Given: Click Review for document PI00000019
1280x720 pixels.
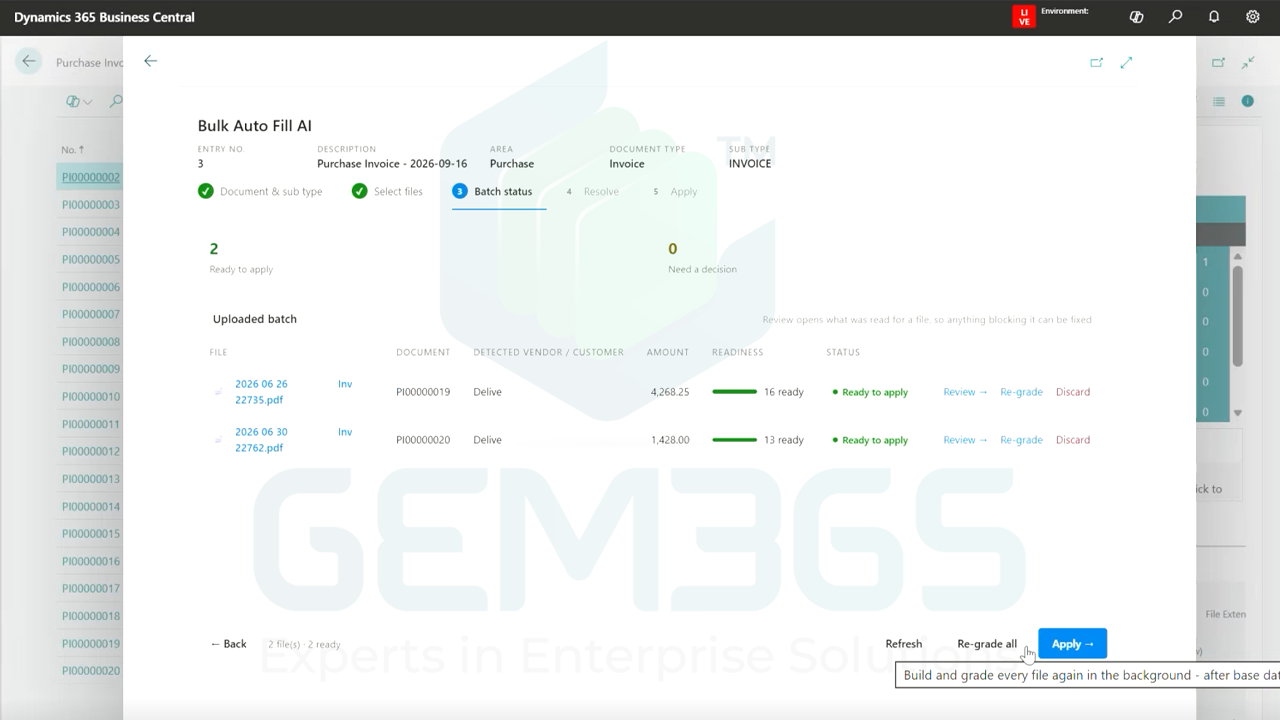Looking at the screenshot, I should (965, 392).
